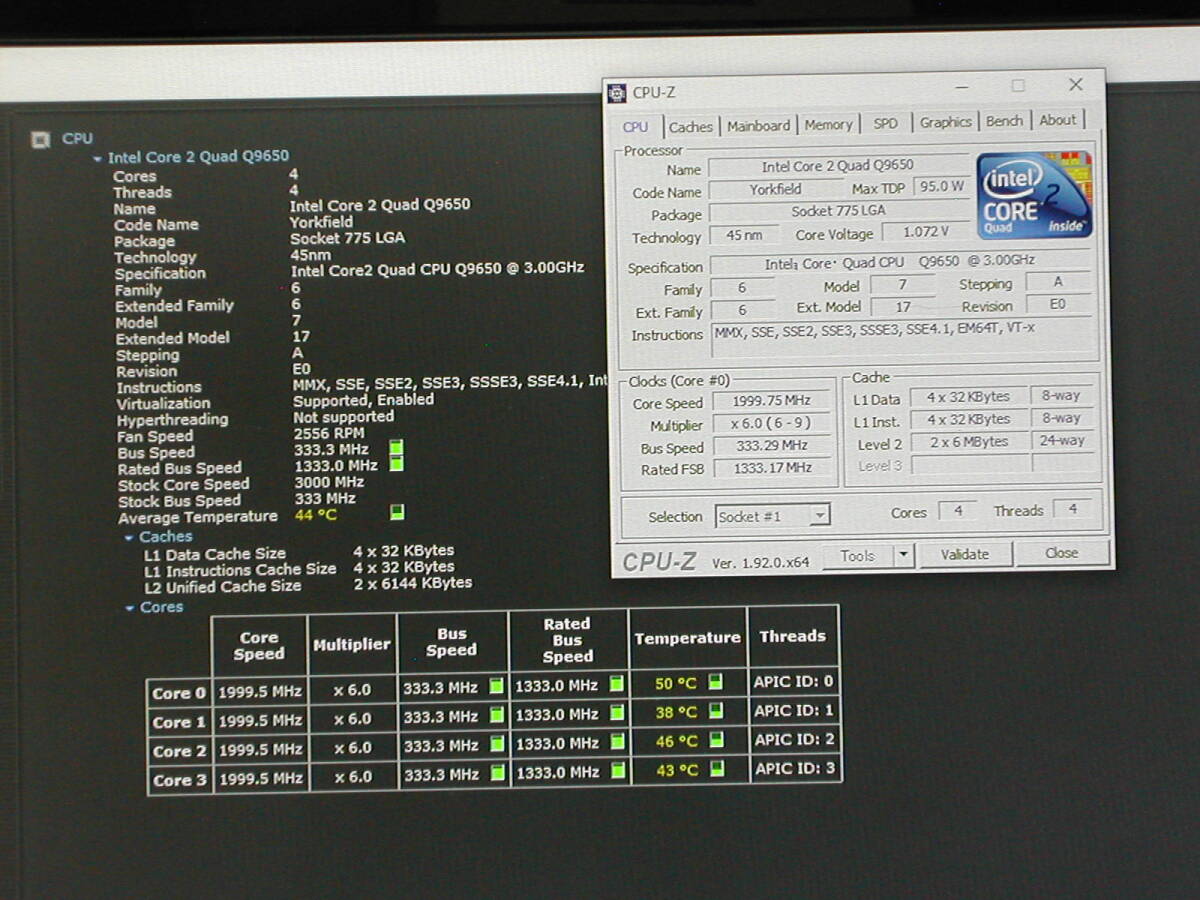This screenshot has width=1200, height=900.
Task: Open the Bench tab
Action: [x=1004, y=121]
